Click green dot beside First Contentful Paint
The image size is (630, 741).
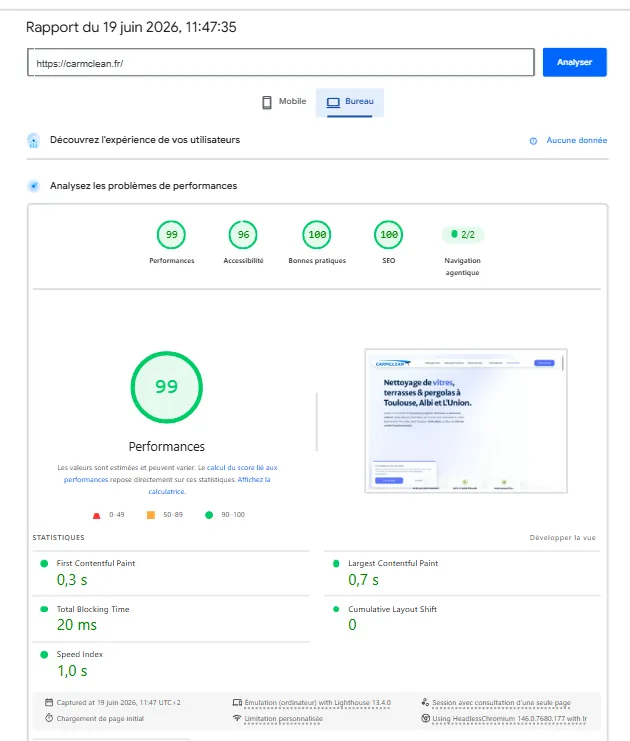click(x=44, y=563)
